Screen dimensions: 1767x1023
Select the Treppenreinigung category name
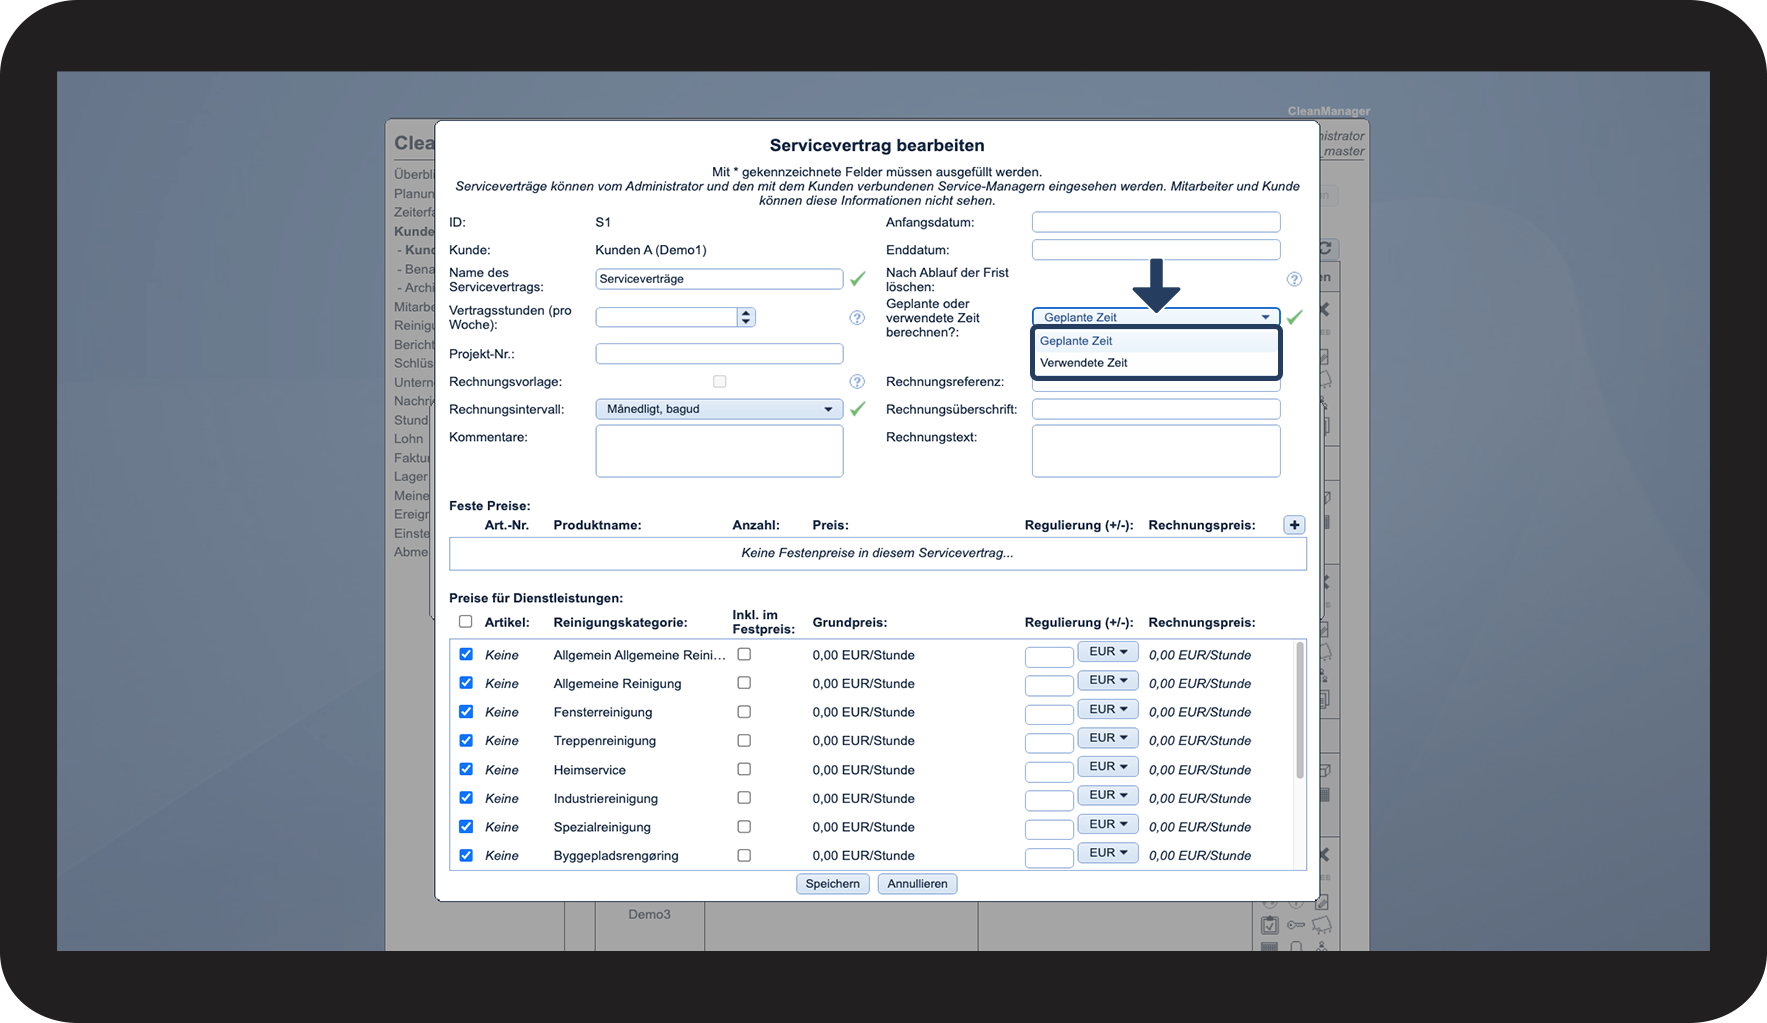[605, 741]
